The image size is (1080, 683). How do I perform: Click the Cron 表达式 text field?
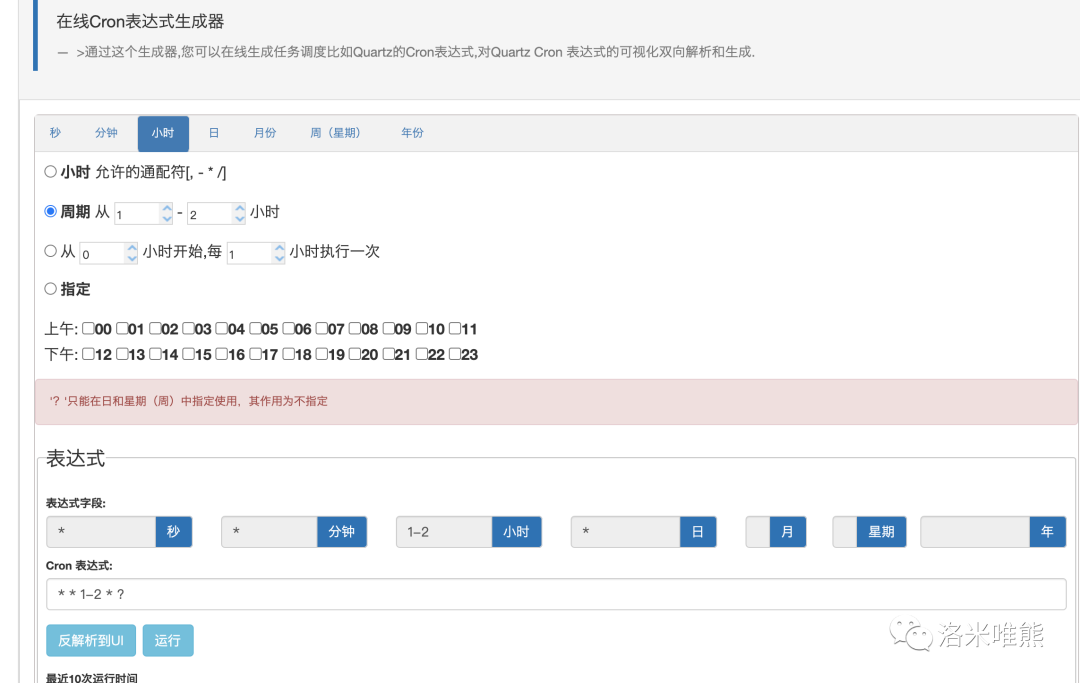556,594
